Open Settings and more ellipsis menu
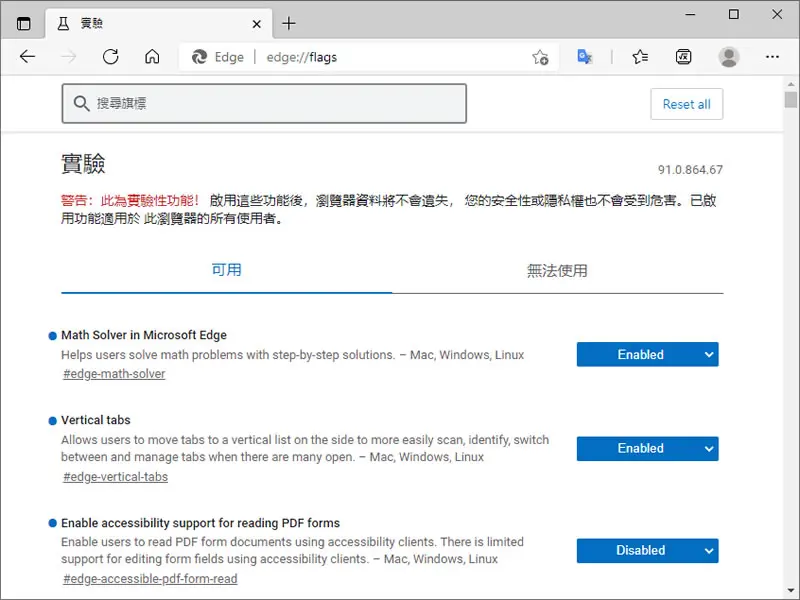Viewport: 800px width, 600px height. coord(772,57)
